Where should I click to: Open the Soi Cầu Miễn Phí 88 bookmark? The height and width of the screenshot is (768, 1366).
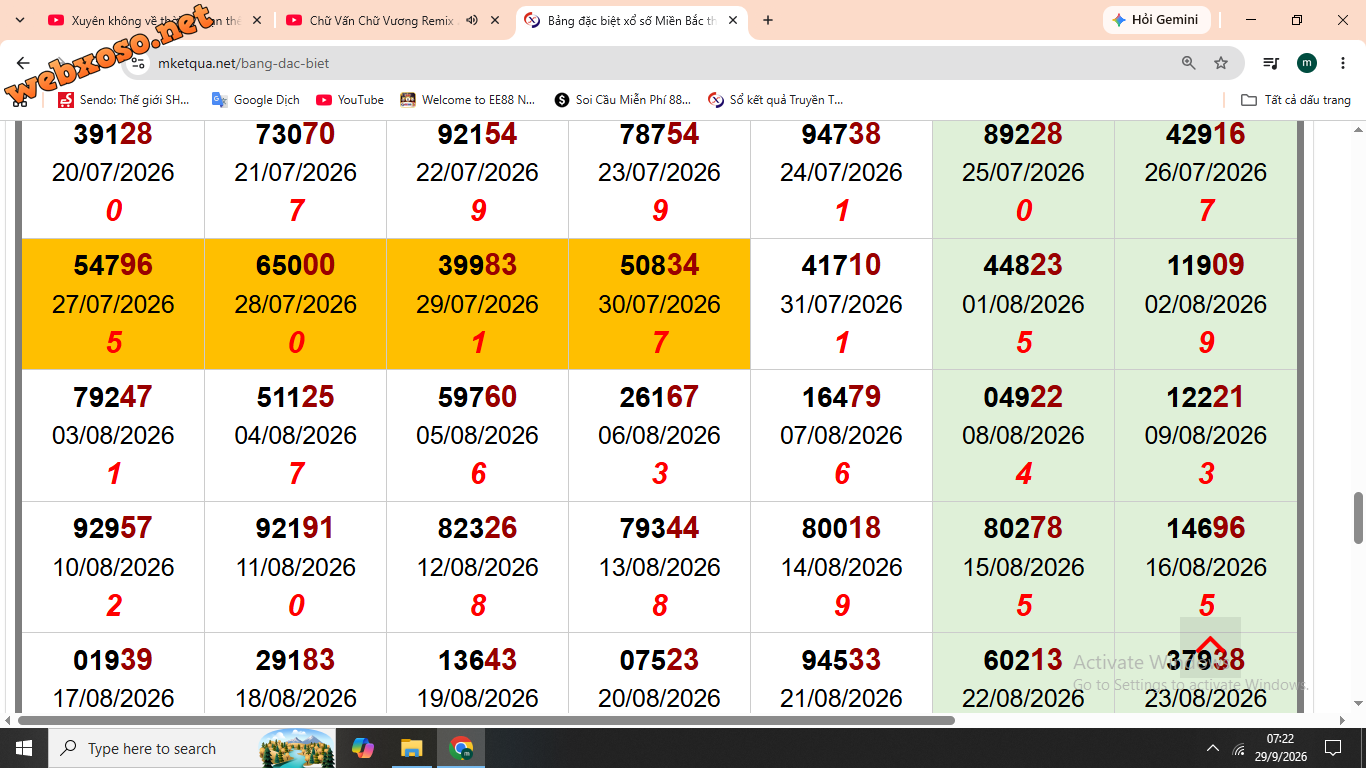tap(622, 100)
